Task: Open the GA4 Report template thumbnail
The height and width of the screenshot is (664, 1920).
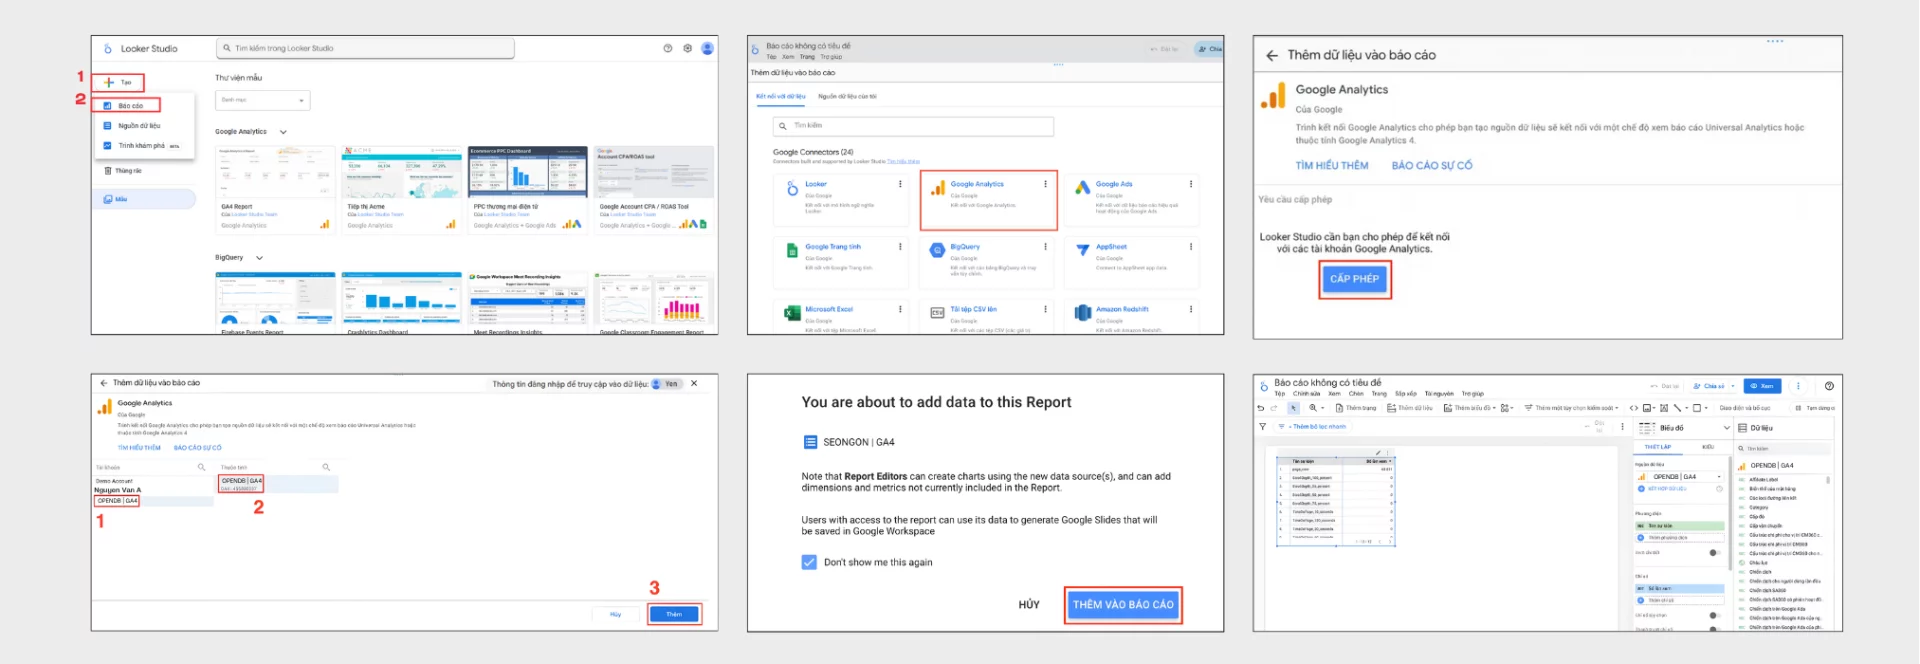Action: tap(275, 172)
